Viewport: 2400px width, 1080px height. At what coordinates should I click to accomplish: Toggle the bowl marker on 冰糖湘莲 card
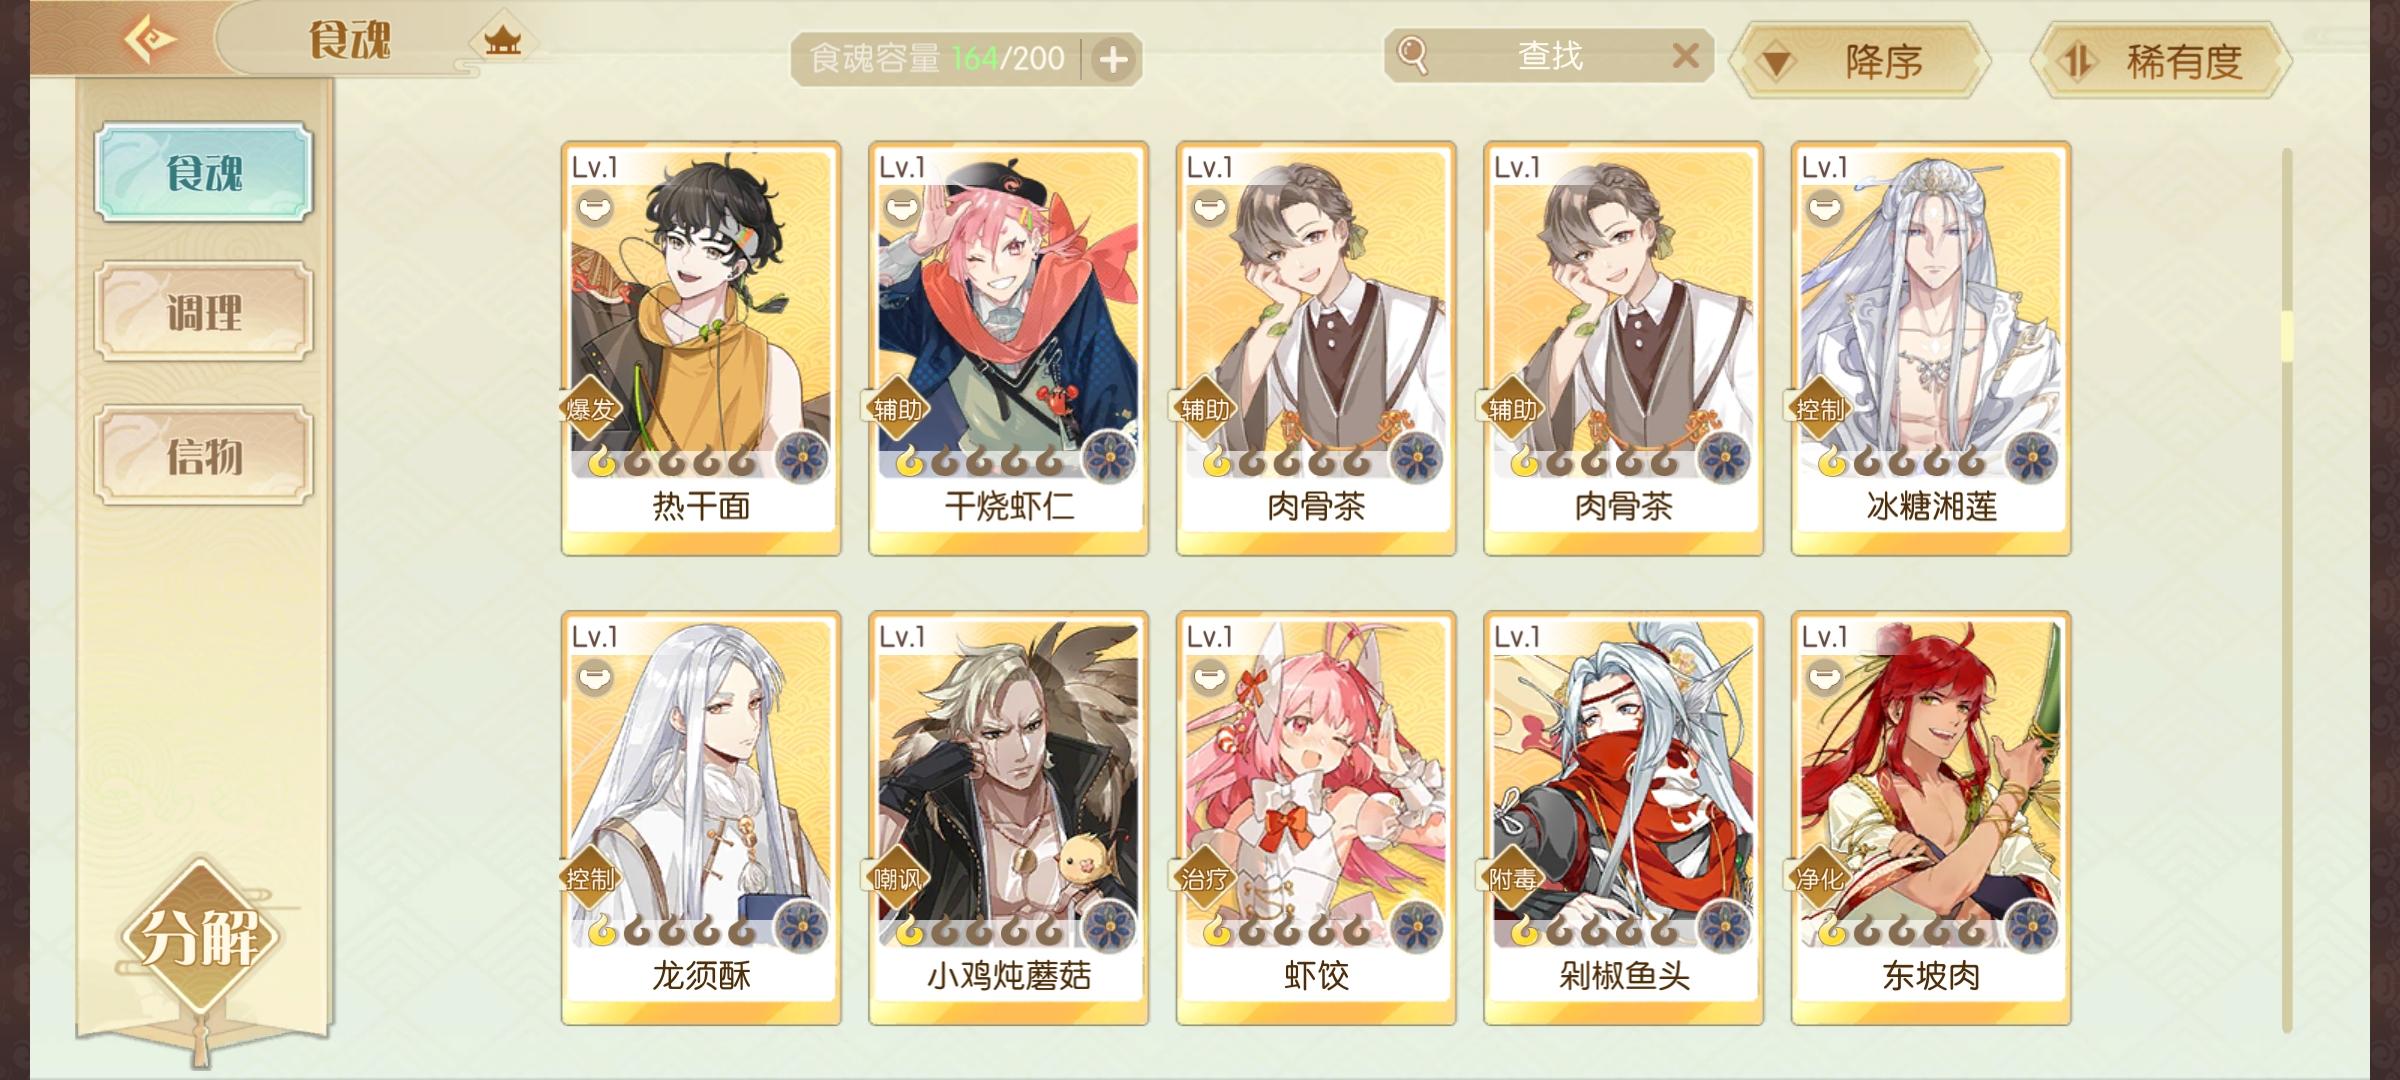(1825, 208)
